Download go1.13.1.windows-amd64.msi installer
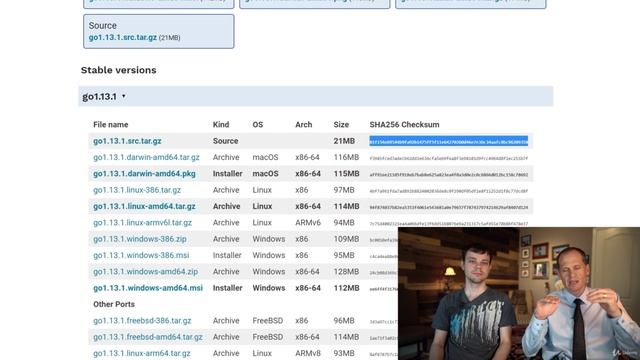640x360 pixels. pos(148,288)
